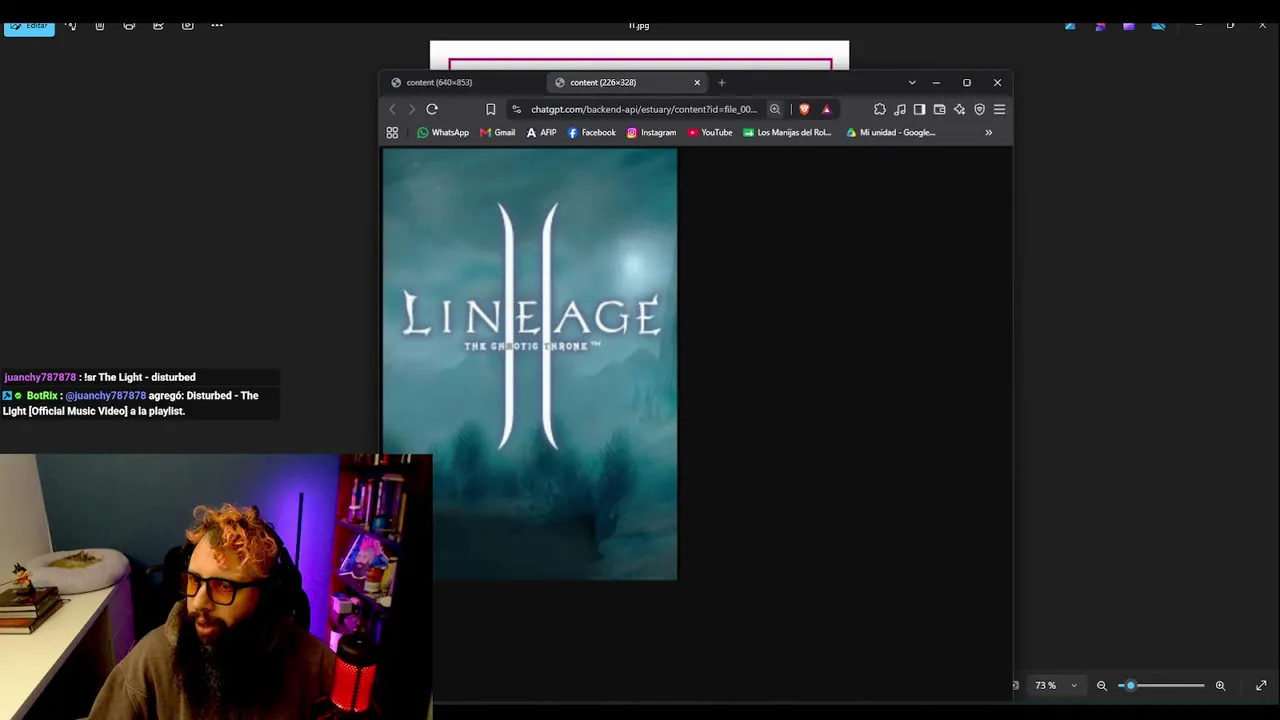Go forward in the browser

pos(412,109)
